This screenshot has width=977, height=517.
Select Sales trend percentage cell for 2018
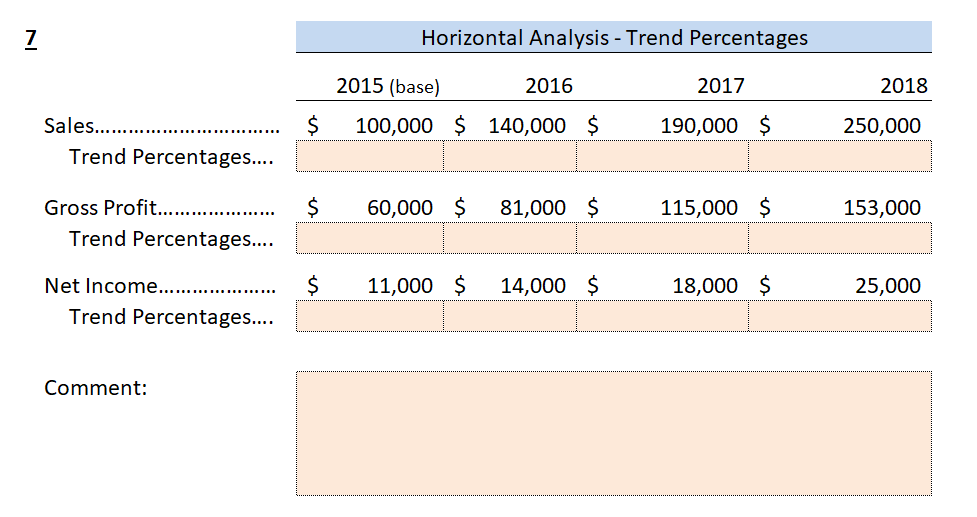tap(840, 156)
